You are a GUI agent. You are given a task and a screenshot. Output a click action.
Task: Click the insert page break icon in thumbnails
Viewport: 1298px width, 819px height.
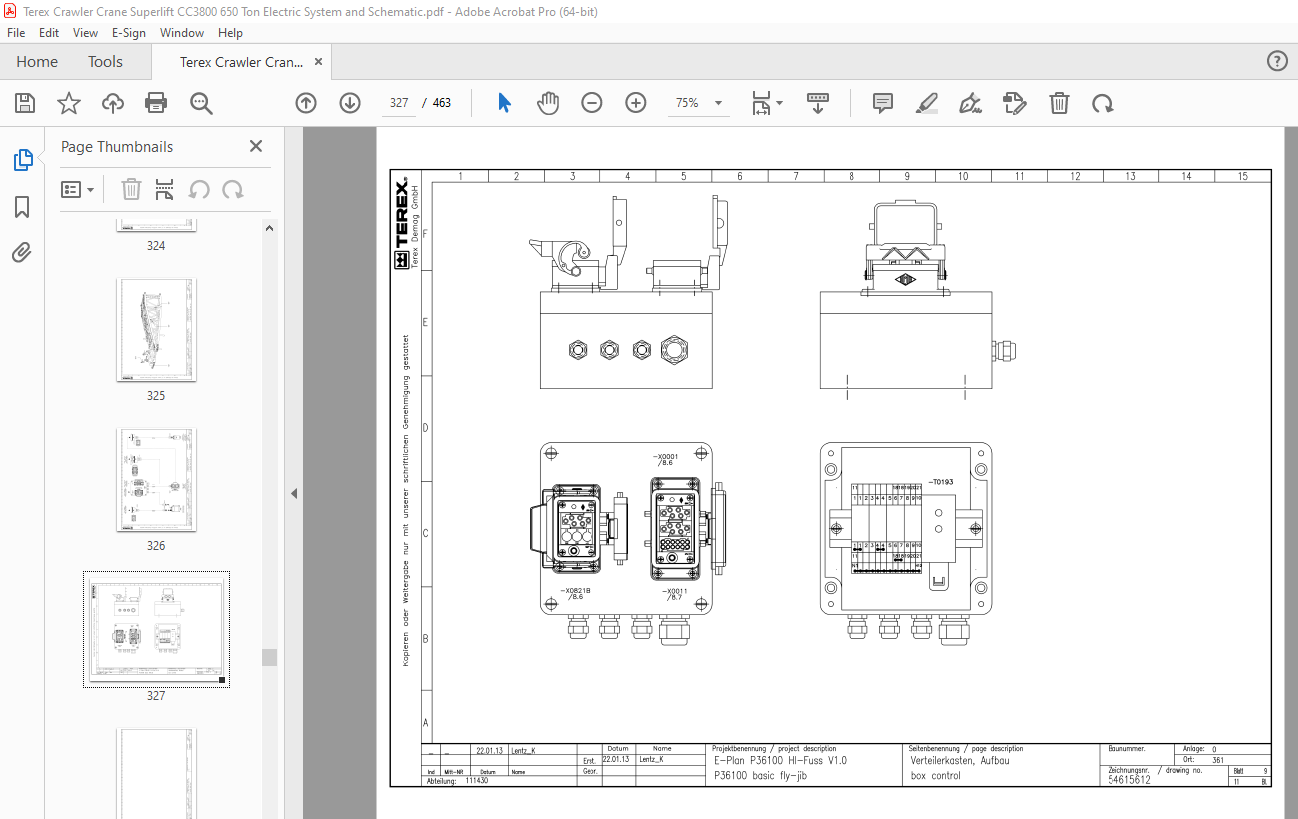(165, 189)
